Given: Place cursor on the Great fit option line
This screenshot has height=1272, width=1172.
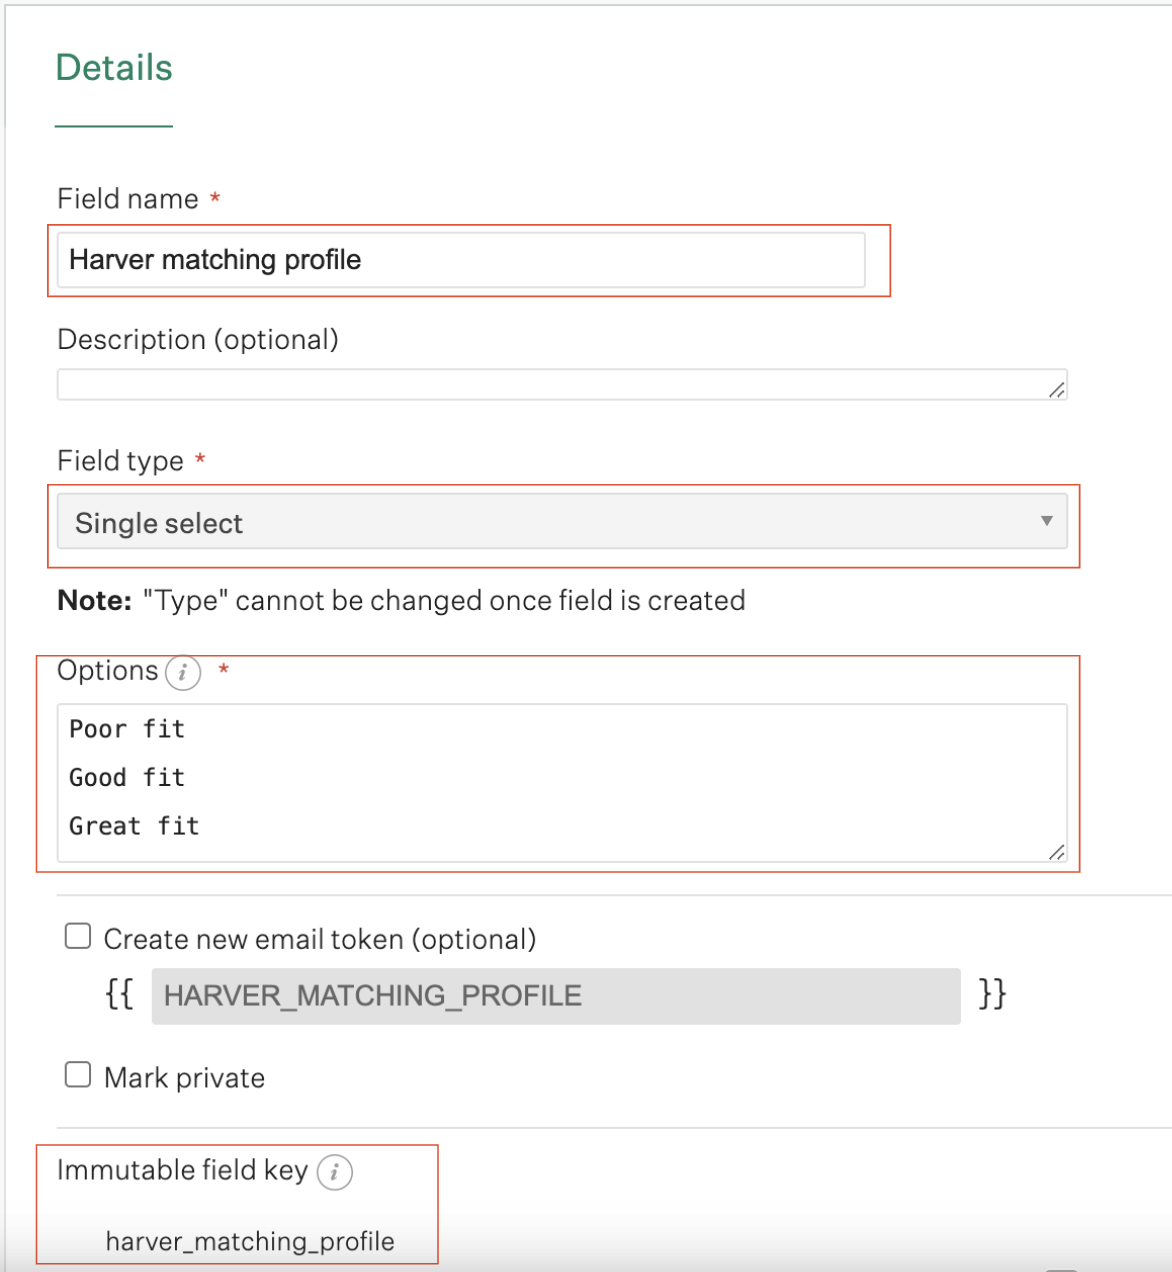Looking at the screenshot, I should 134,826.
